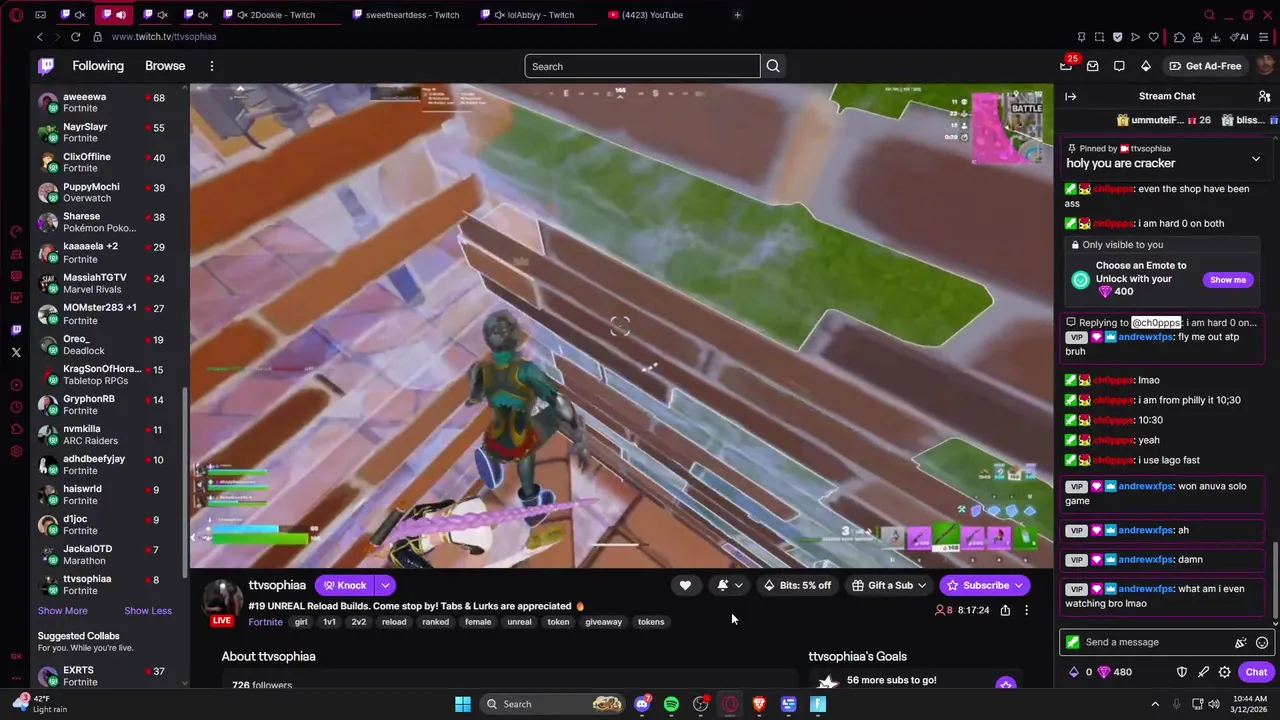Open EXRTS suggested collab channel
Screen dimensions: 1280x720
(108, 675)
